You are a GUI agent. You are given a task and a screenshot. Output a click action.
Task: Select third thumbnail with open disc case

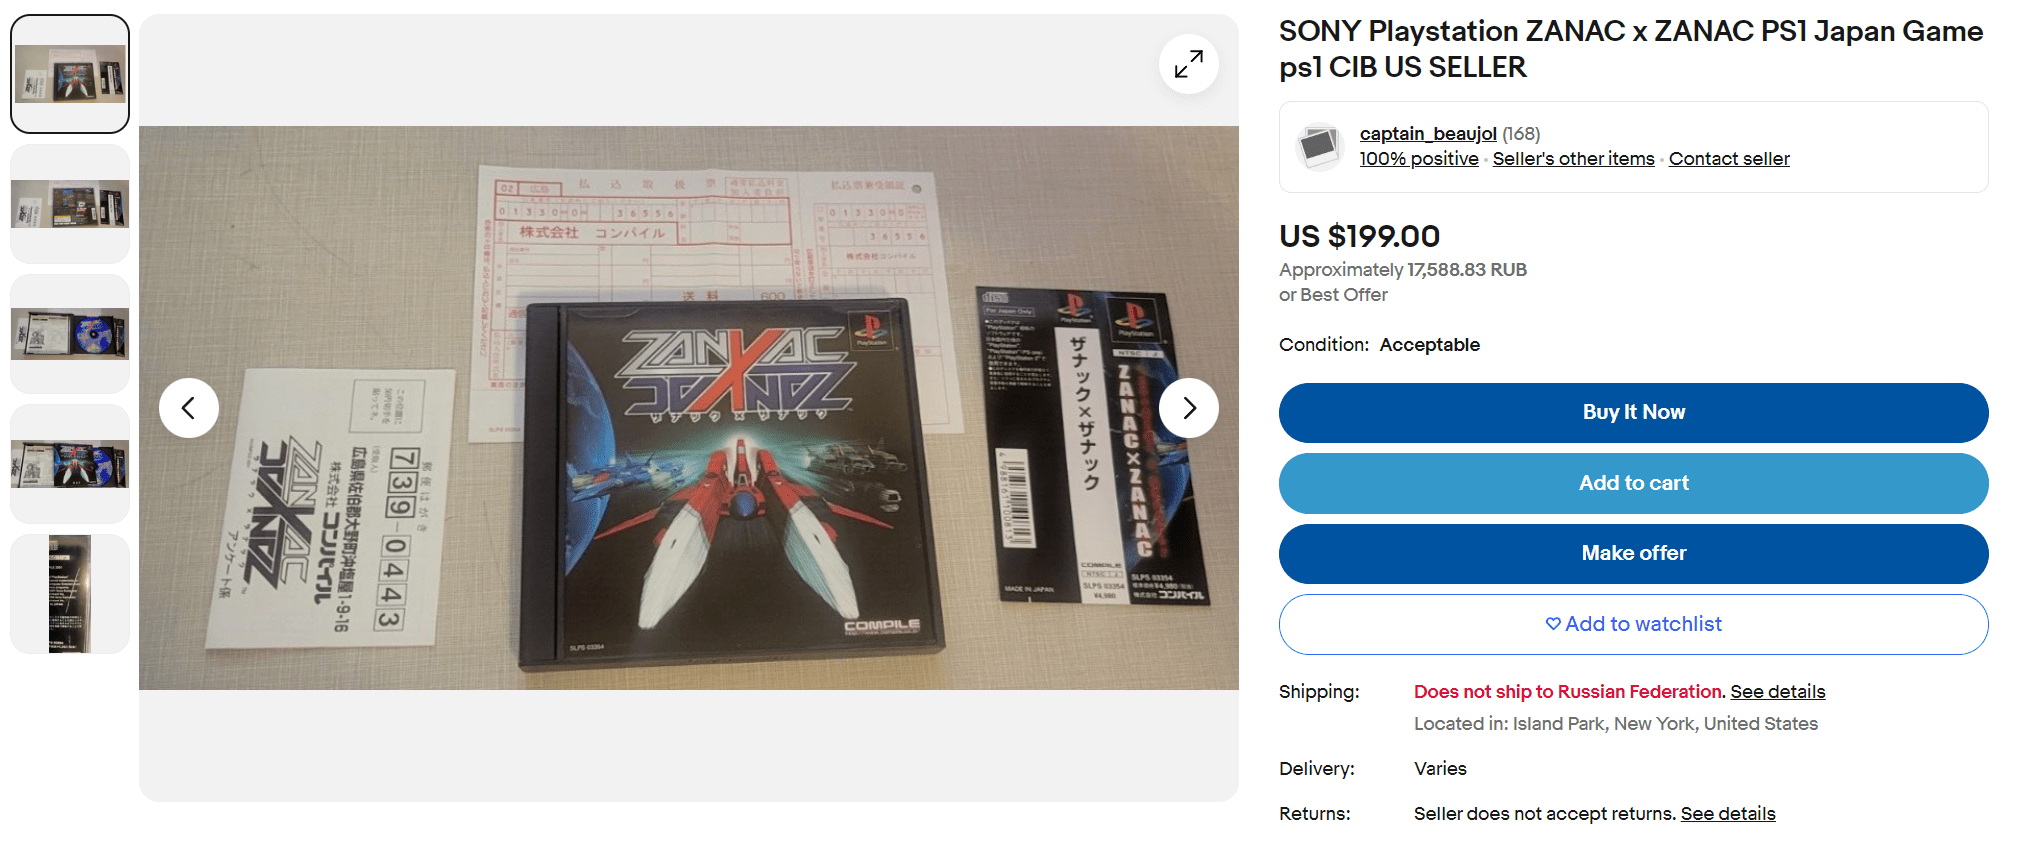coord(70,334)
